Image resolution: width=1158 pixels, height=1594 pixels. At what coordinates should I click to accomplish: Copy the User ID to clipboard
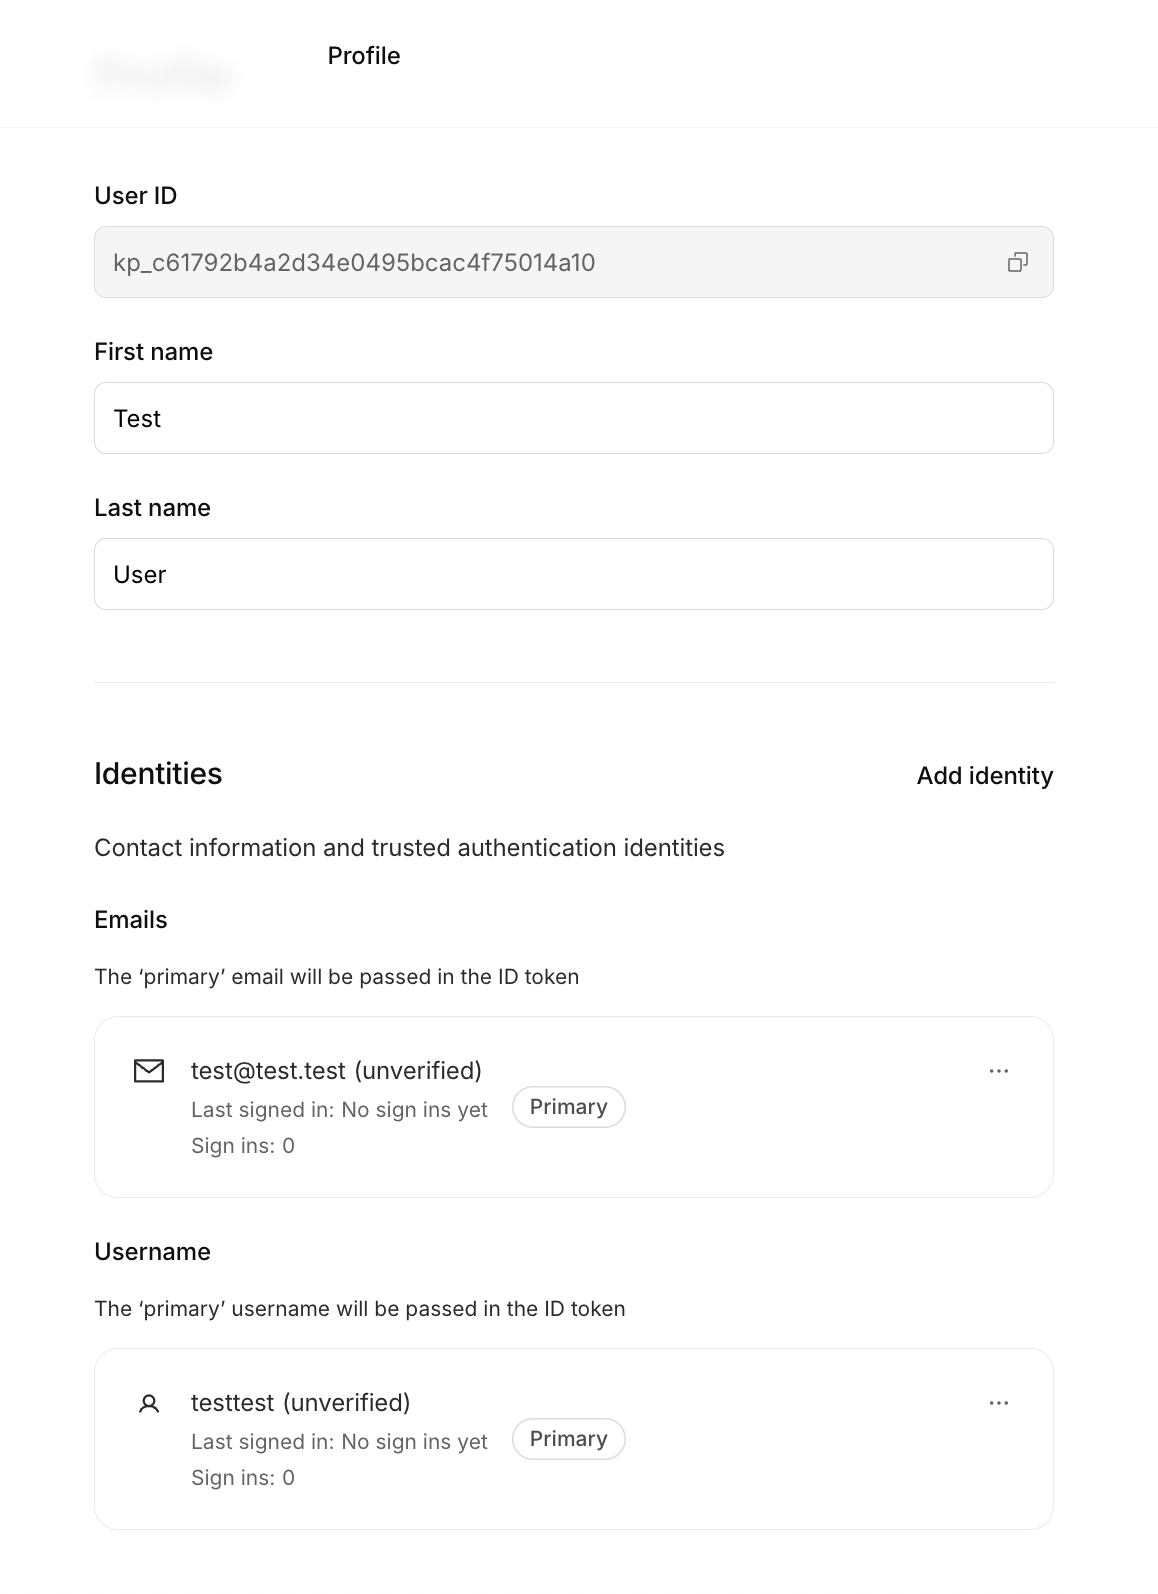click(1017, 262)
